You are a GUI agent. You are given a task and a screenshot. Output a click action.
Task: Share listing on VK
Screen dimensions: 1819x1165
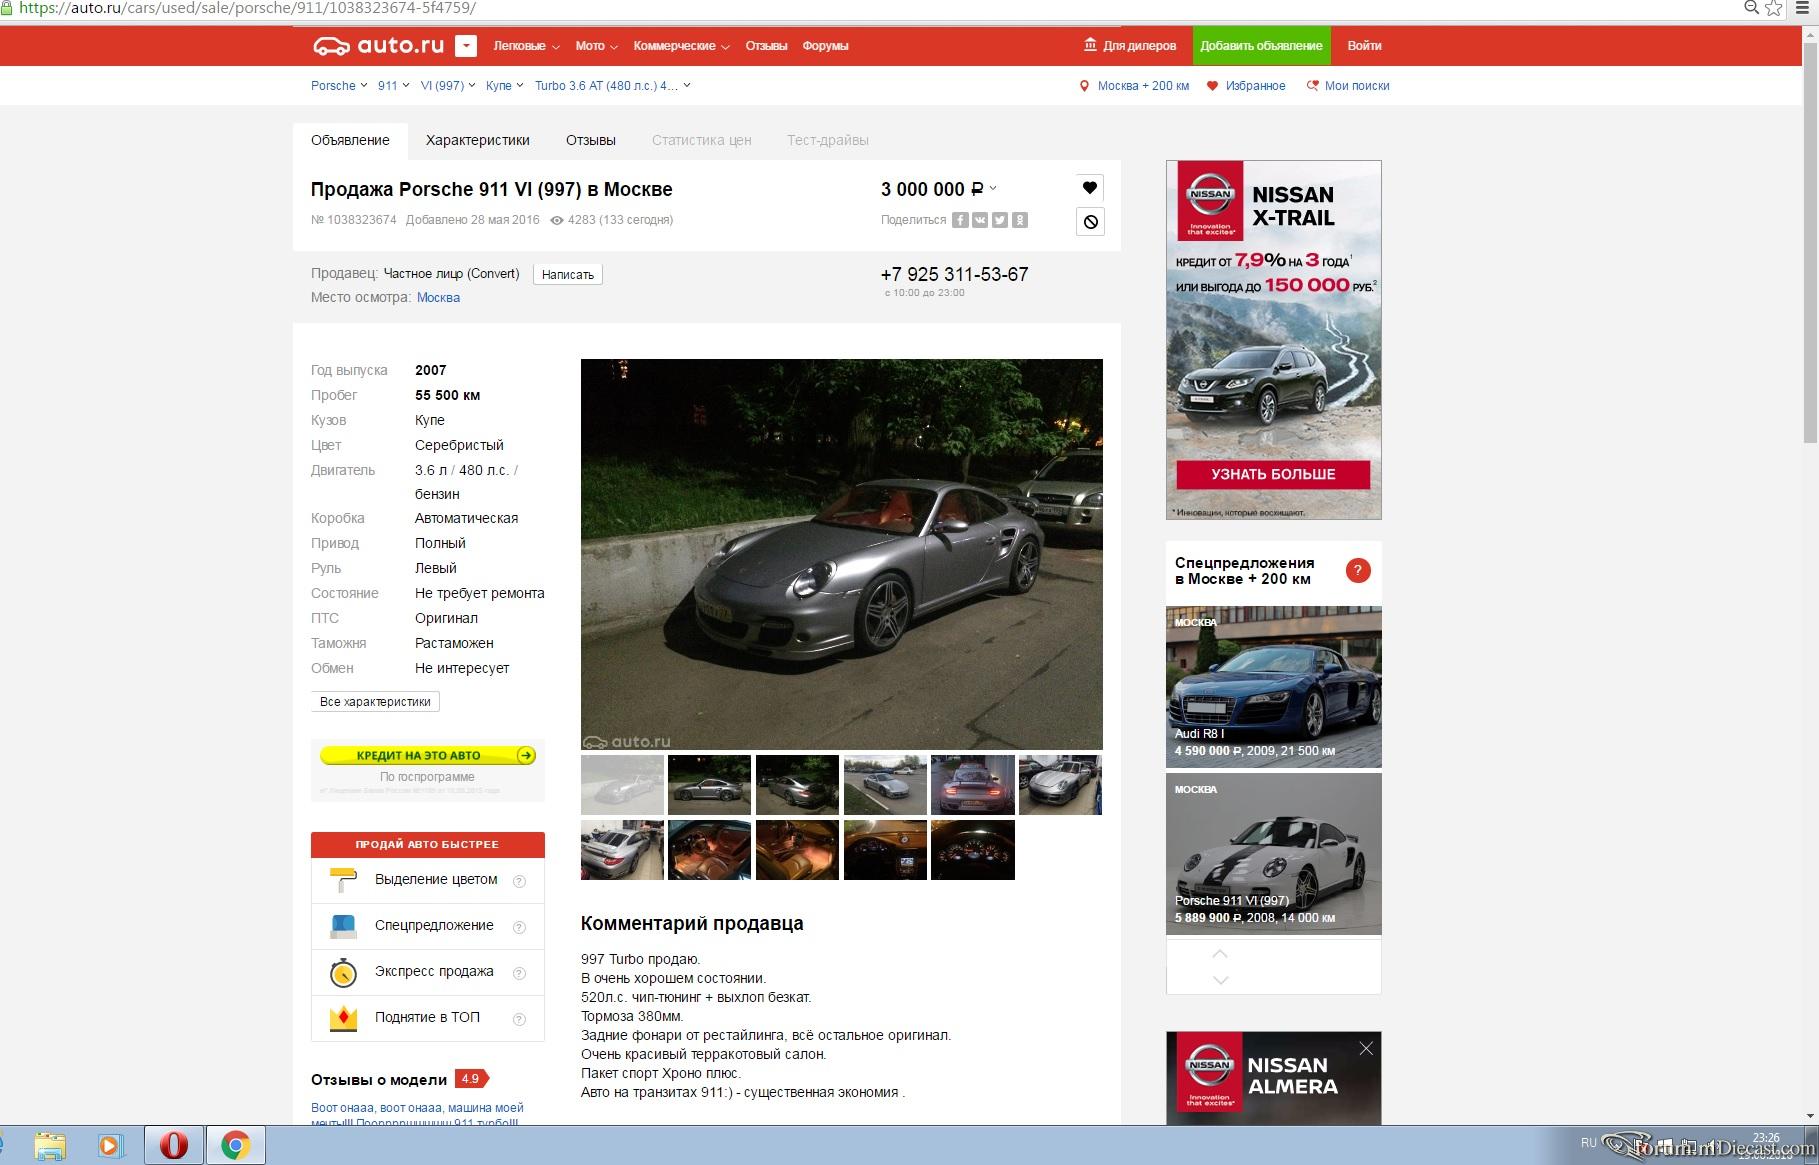coord(980,220)
